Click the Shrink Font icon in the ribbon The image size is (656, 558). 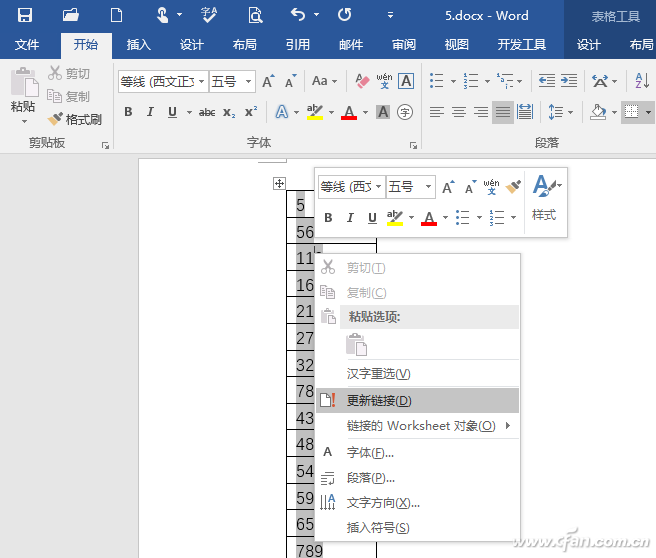pyautogui.click(x=290, y=81)
